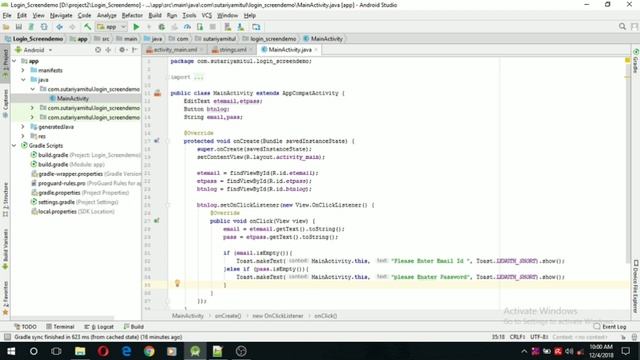
Task: Open the Build menu
Action: click(x=155, y=16)
